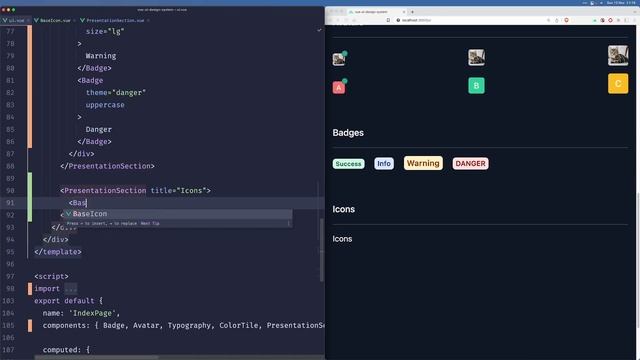Screen dimensions: 640x360
Task: Click the bold Icons section heading
Action: [343, 209]
